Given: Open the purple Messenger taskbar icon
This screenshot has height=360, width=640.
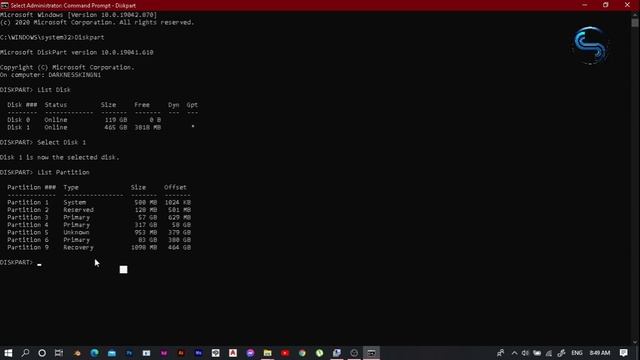Looking at the screenshot, I should [x=251, y=353].
